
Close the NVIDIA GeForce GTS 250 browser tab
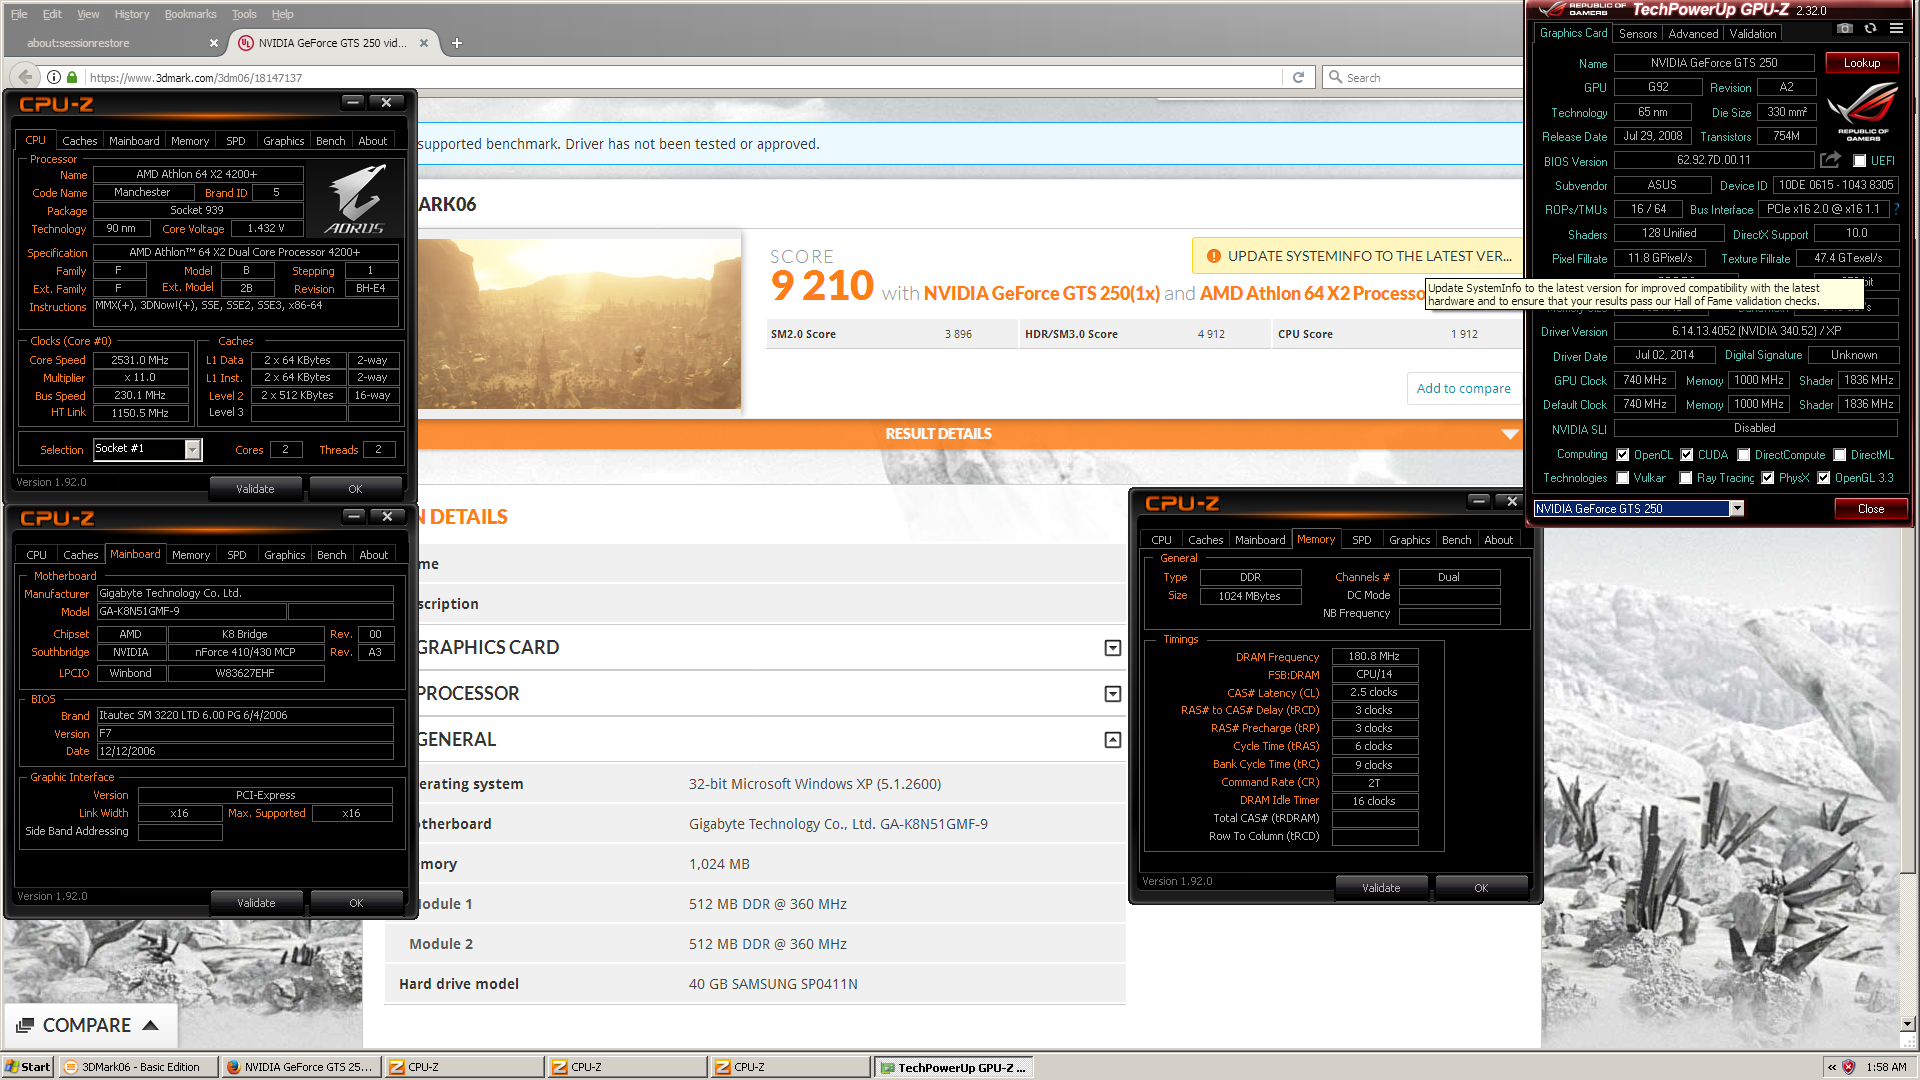[424, 43]
